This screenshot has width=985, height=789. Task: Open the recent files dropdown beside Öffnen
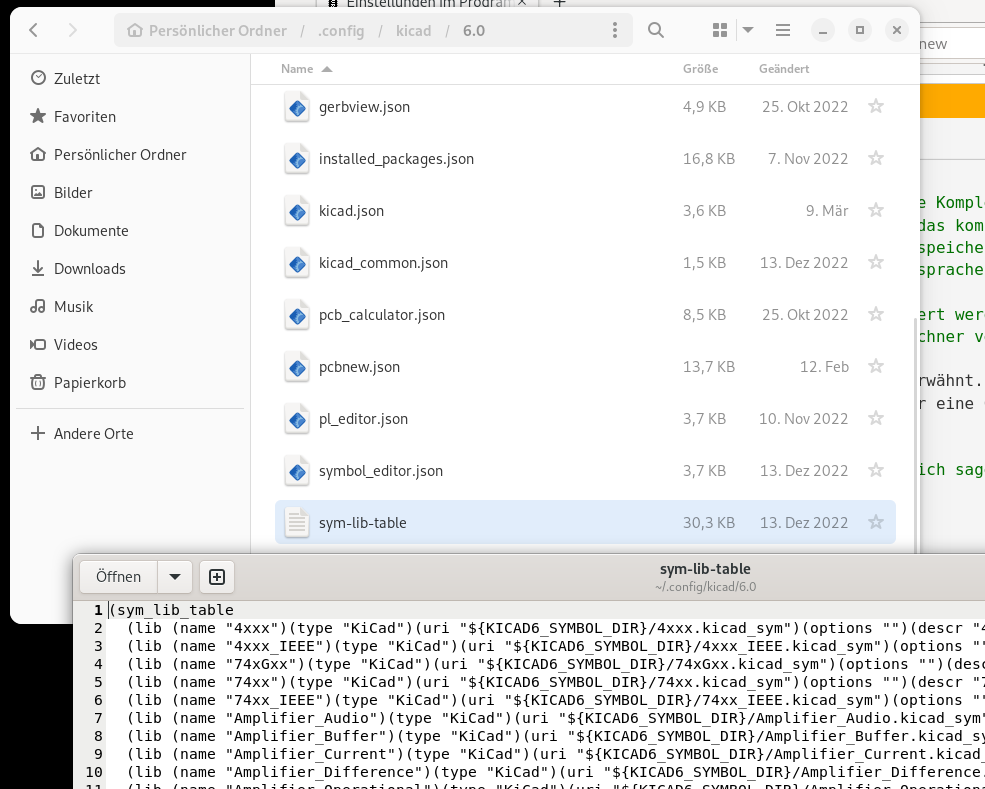[x=175, y=577]
